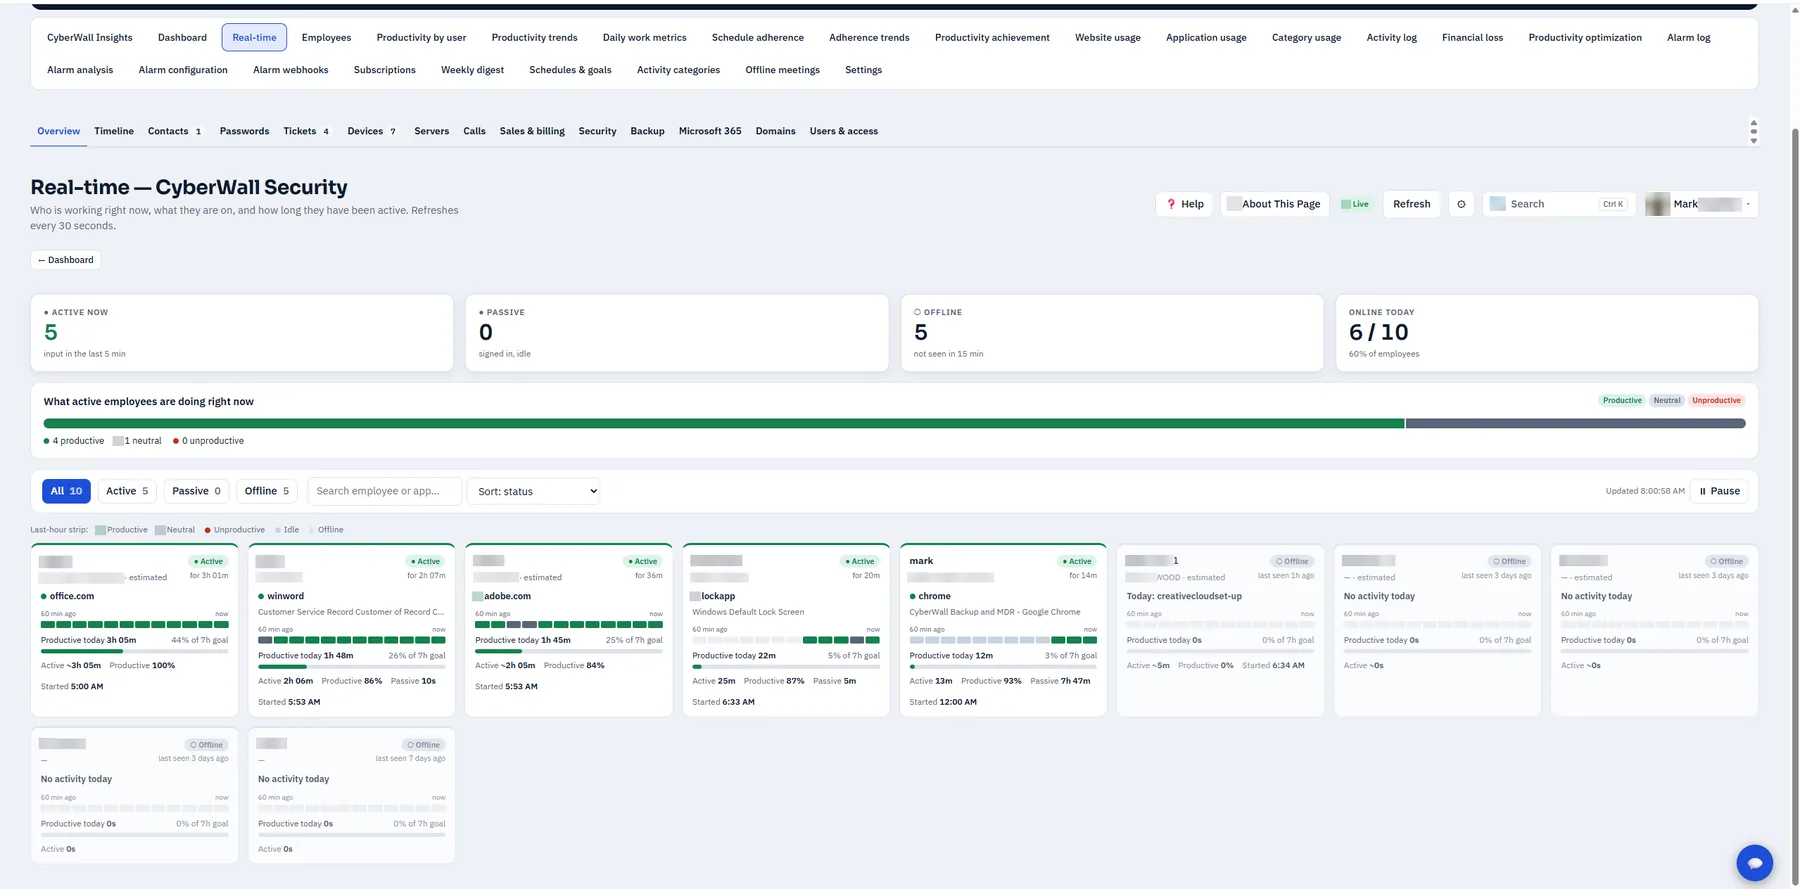1800x889 pixels.
Task: Open the mark employee card running chrome
Action: pyautogui.click(x=1003, y=629)
